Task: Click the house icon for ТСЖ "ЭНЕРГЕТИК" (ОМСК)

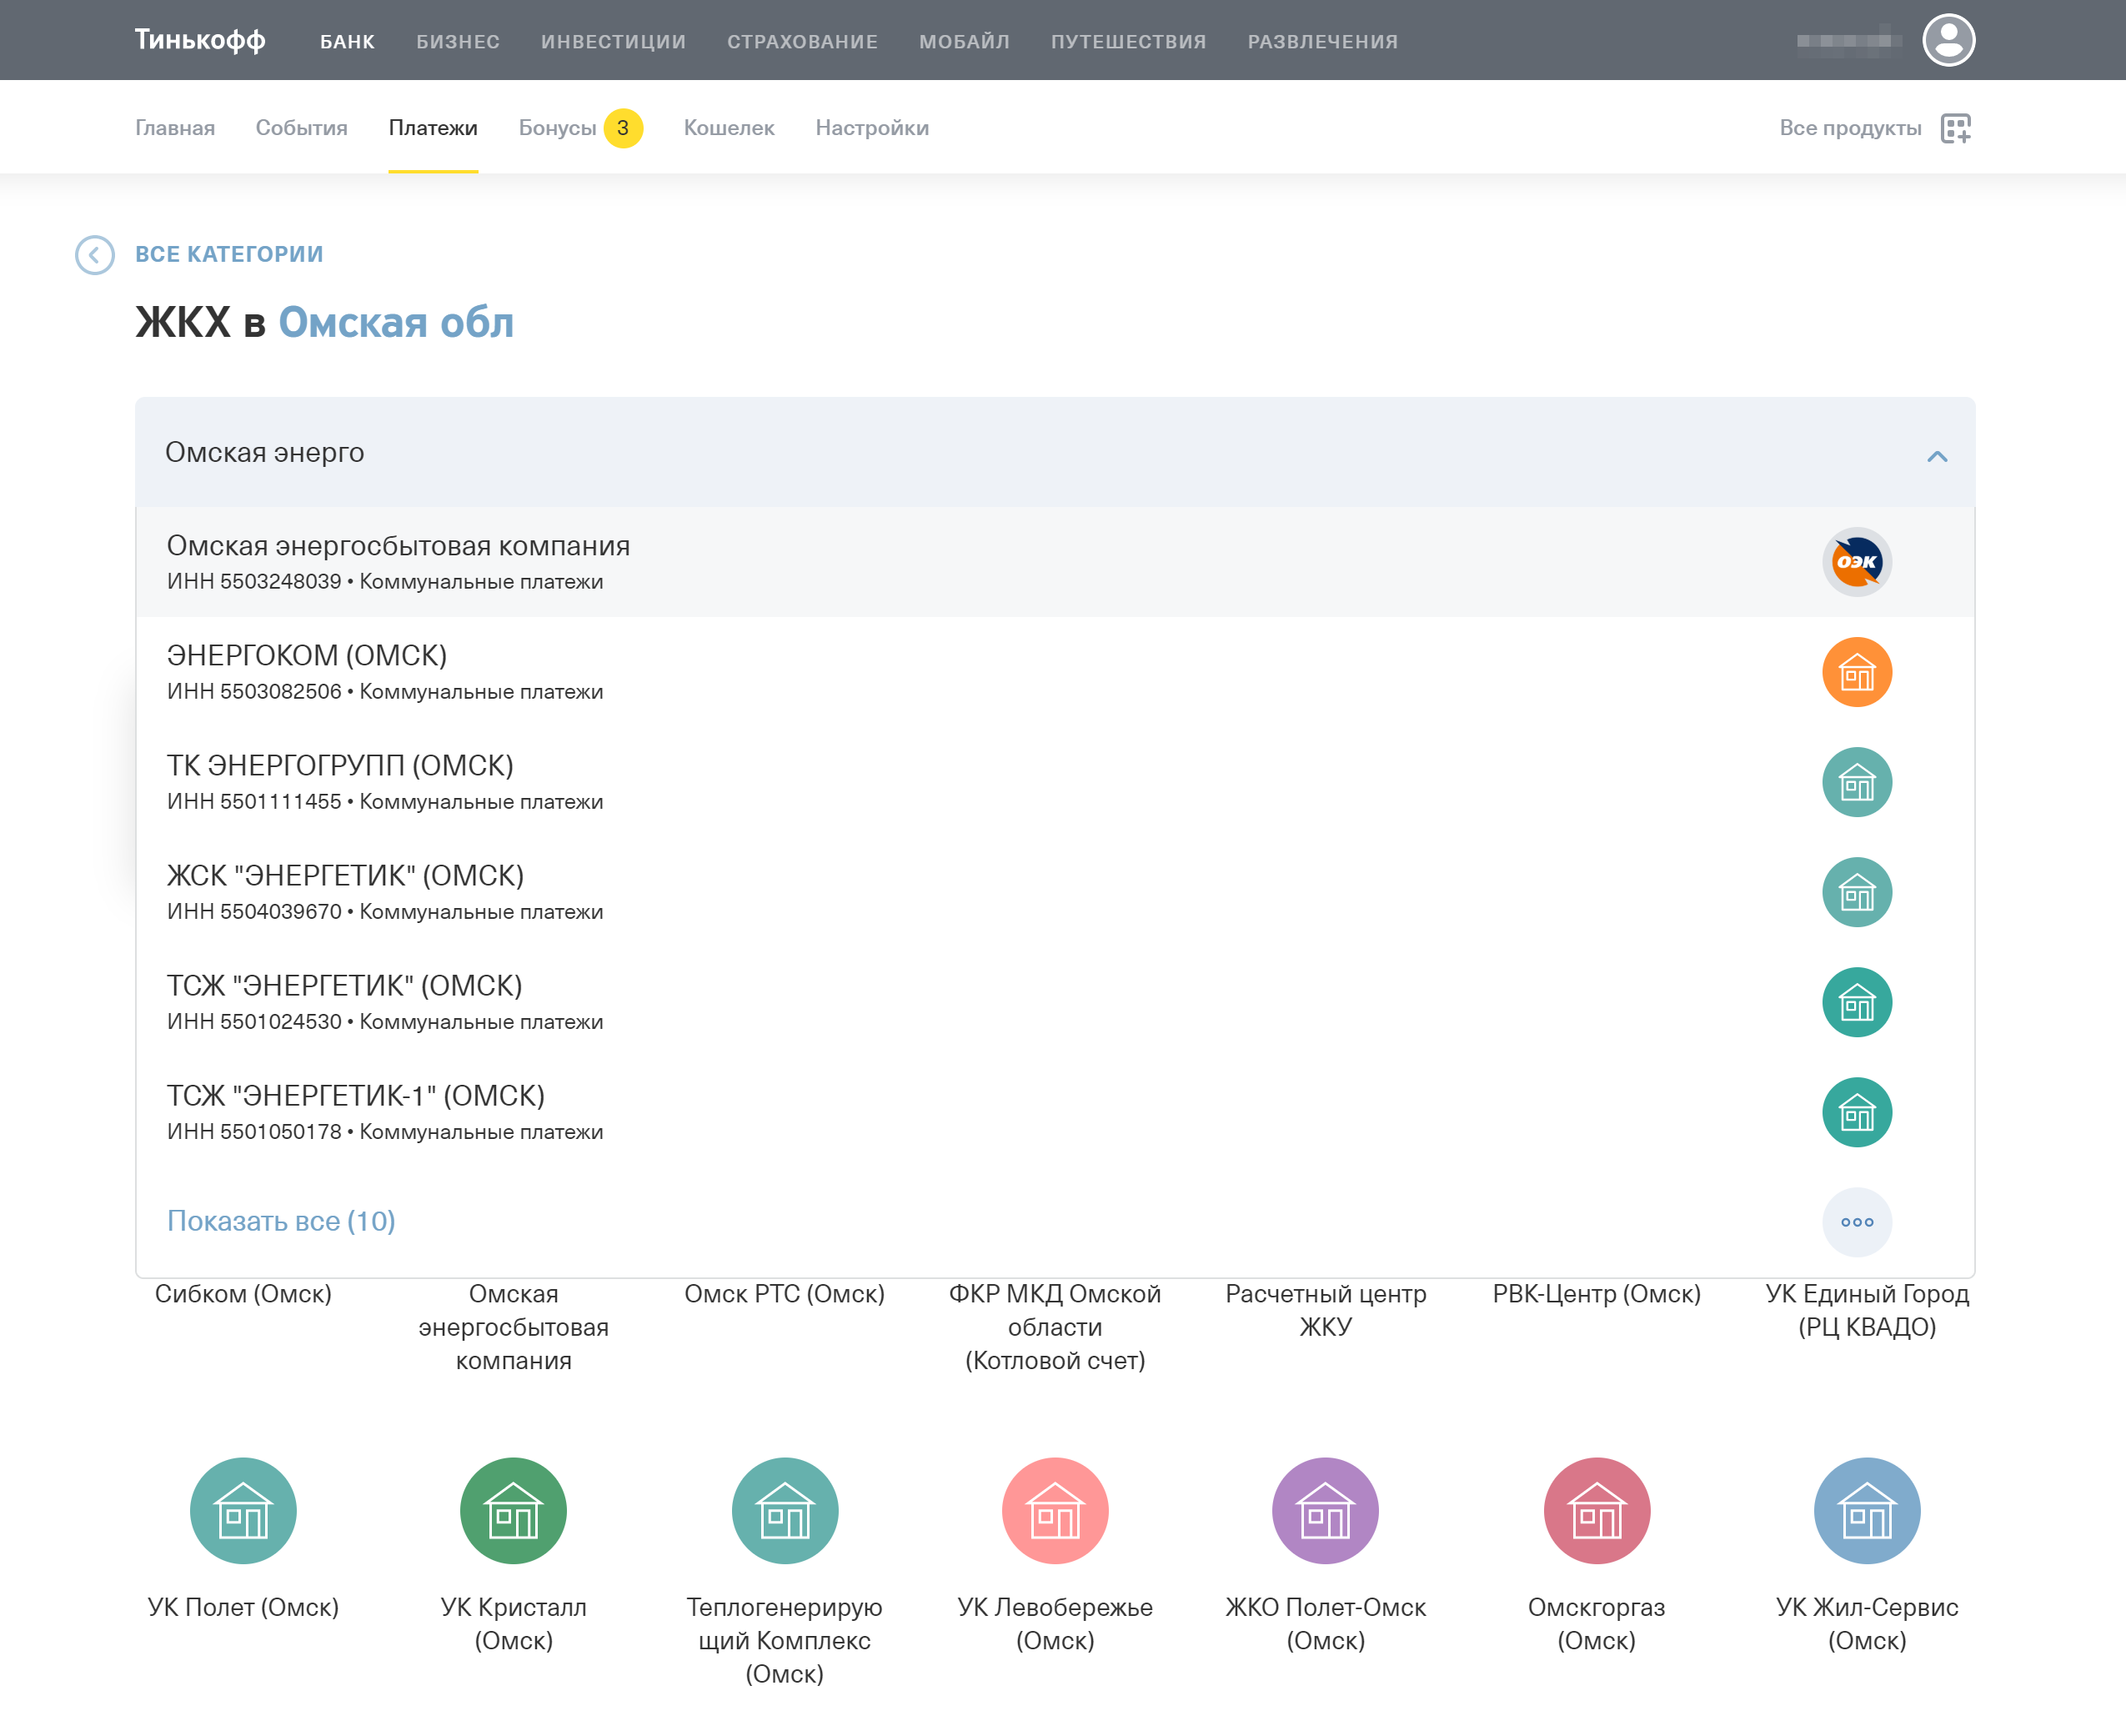Action: (x=1857, y=1002)
